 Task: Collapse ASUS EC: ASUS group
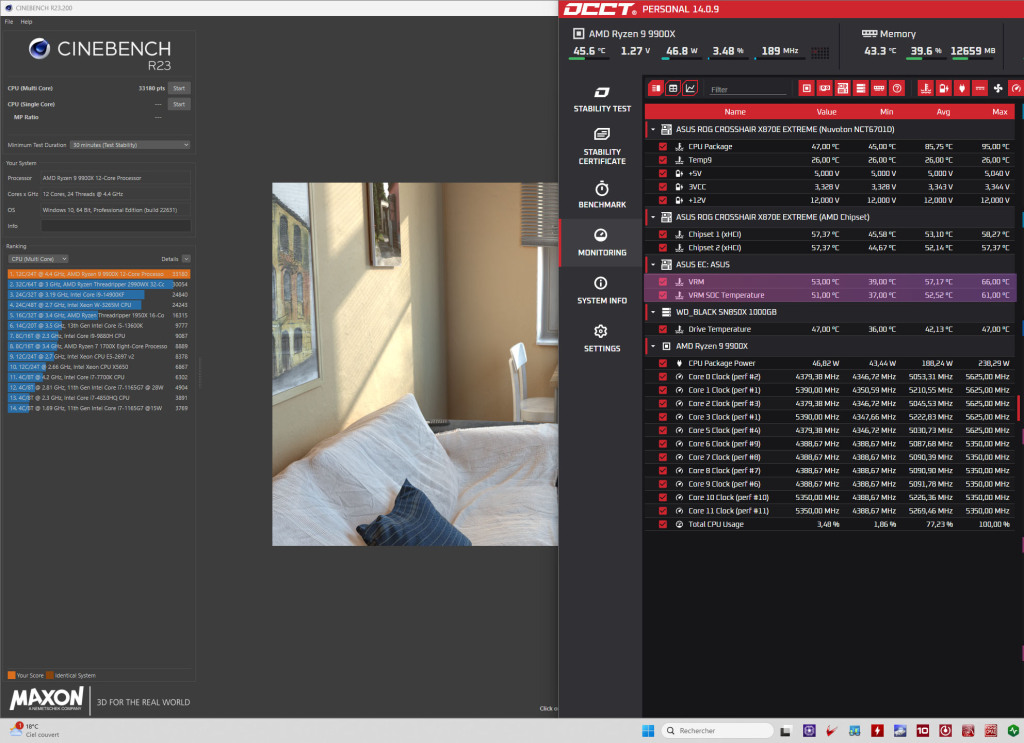(x=652, y=264)
